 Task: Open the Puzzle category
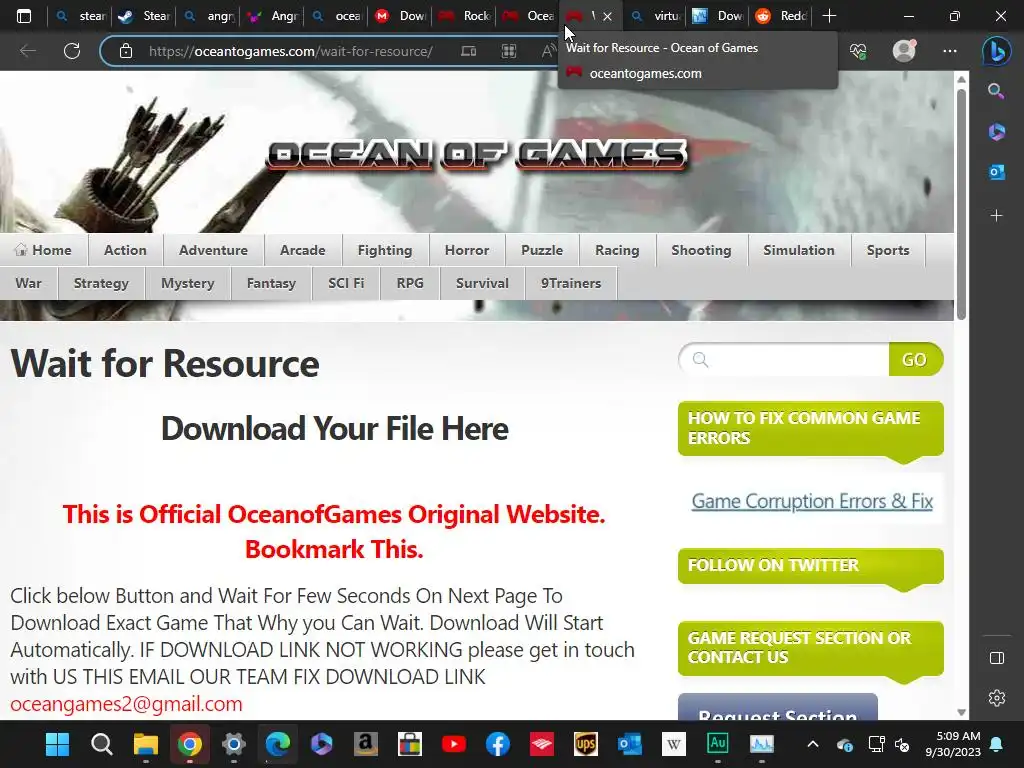tap(542, 250)
